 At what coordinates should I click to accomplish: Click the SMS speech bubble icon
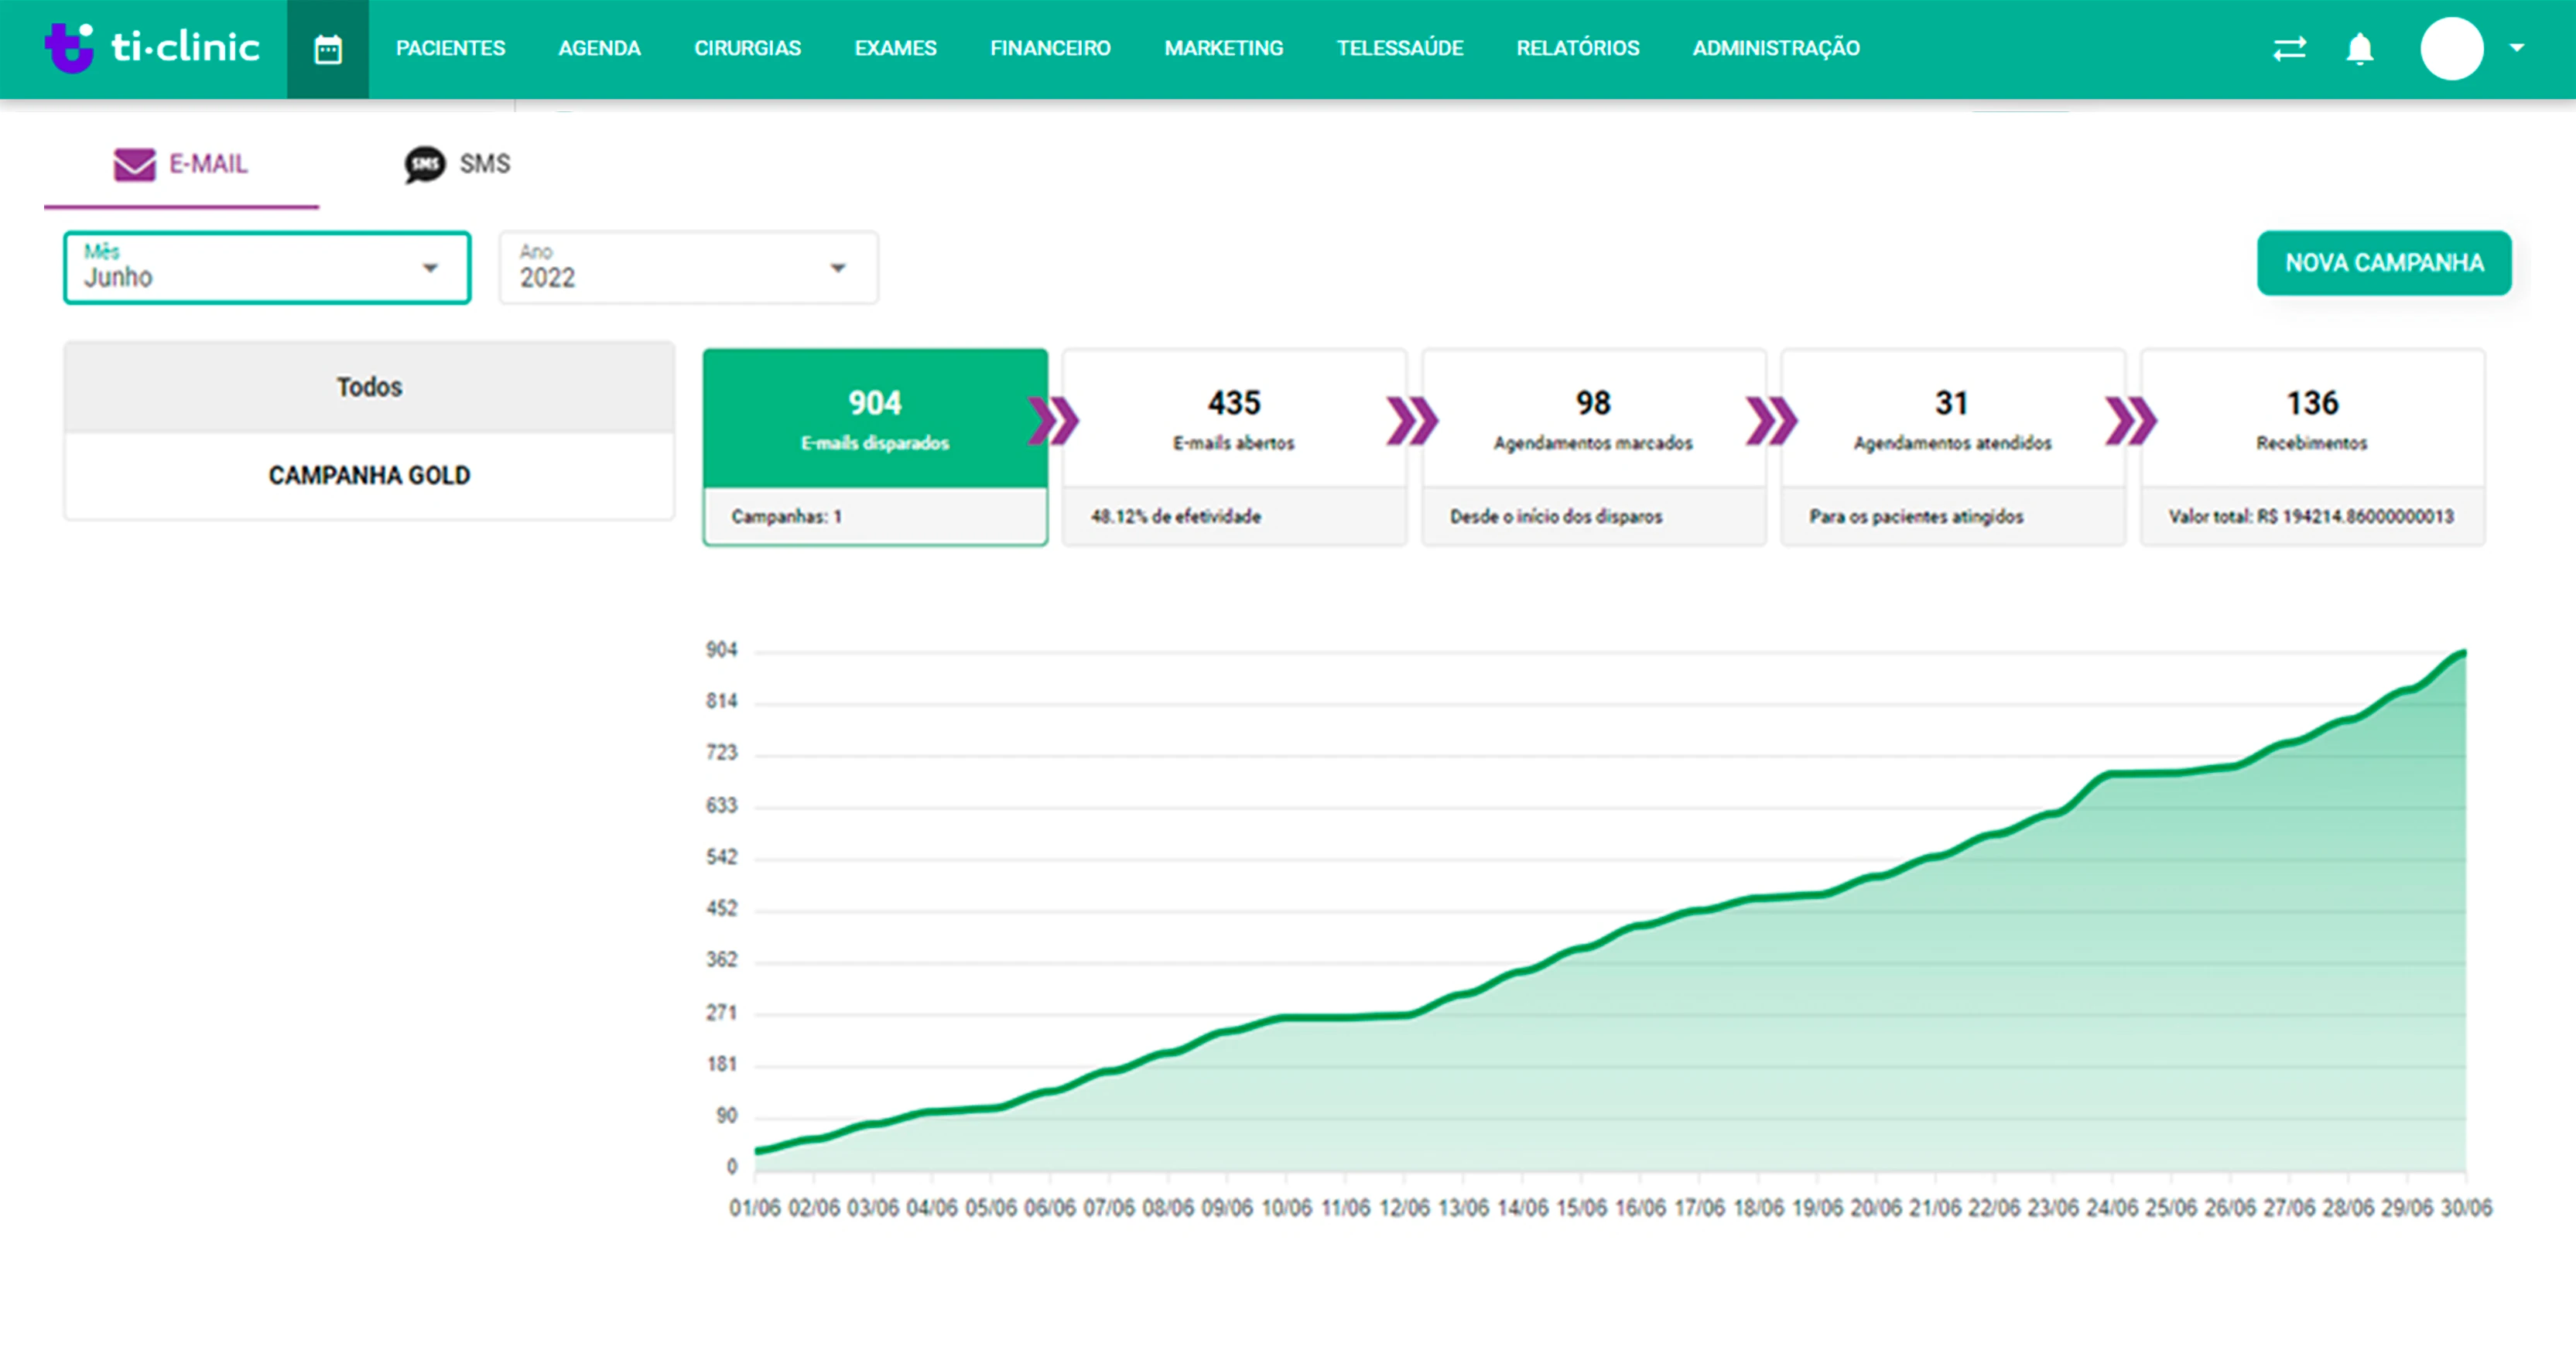click(x=424, y=164)
